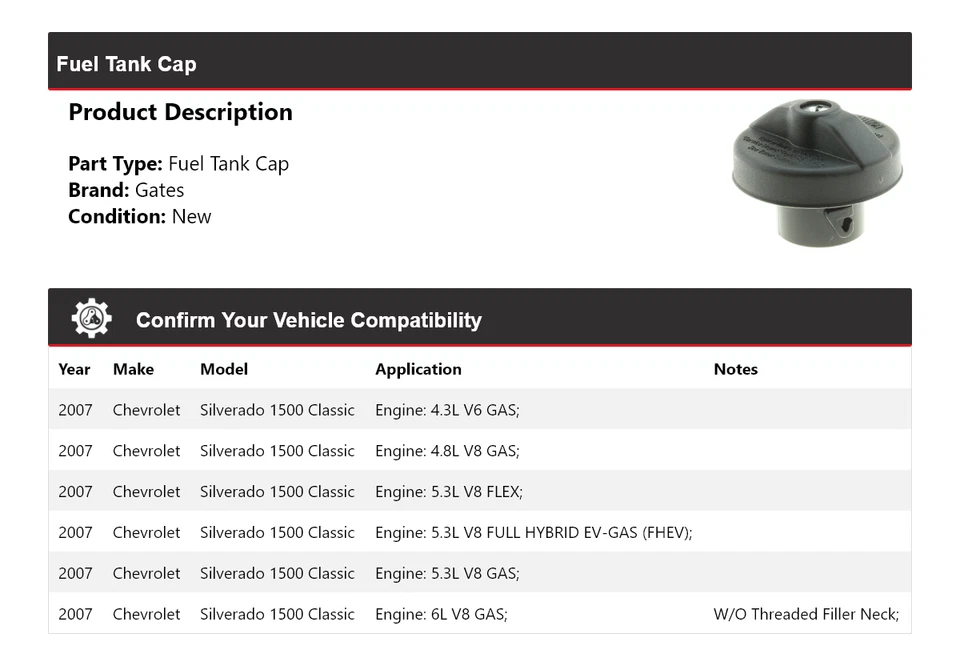Click the Notes column header
The image size is (960, 666).
click(x=735, y=369)
